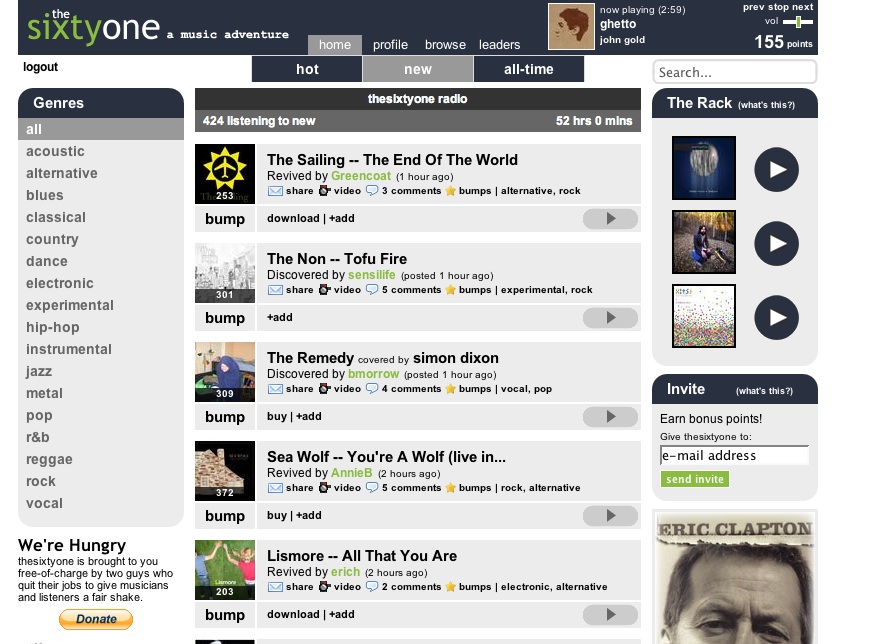Select the all genres filter
876x644 pixels.
[x=101, y=129]
